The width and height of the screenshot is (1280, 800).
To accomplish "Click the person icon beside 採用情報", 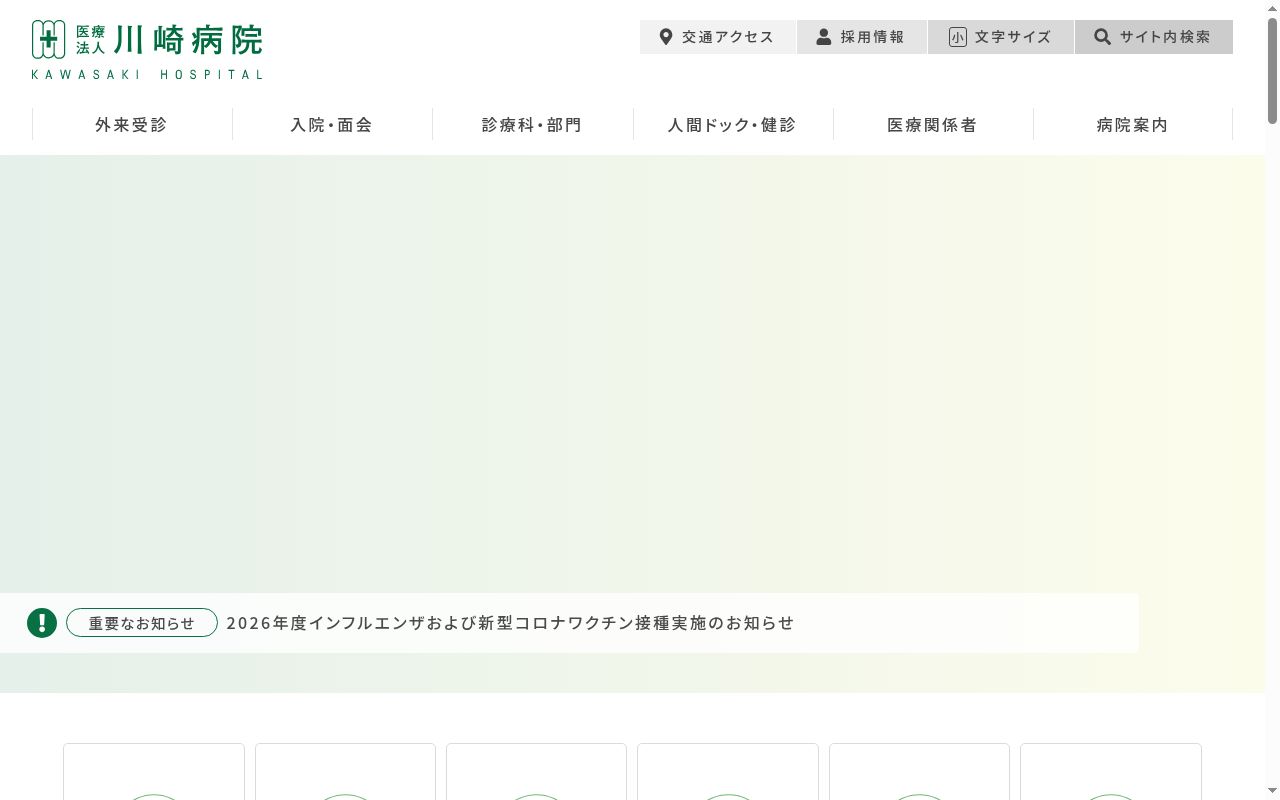I will tap(824, 37).
